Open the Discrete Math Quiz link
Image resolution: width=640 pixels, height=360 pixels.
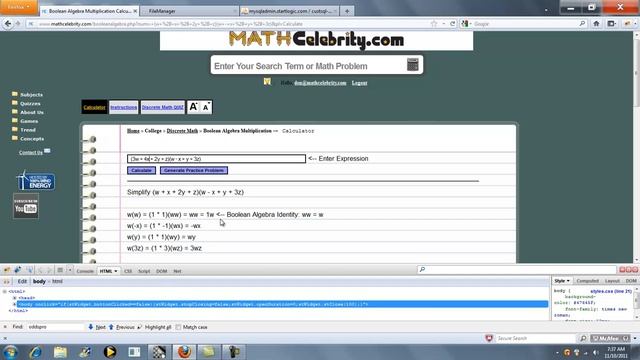click(x=162, y=107)
